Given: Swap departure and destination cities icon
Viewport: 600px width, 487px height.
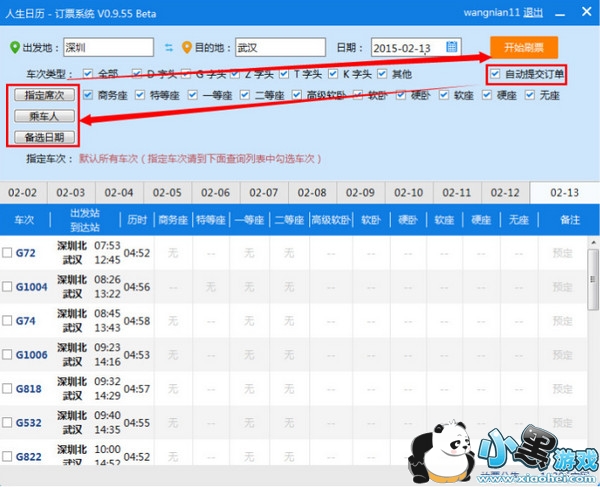Looking at the screenshot, I should 169,47.
